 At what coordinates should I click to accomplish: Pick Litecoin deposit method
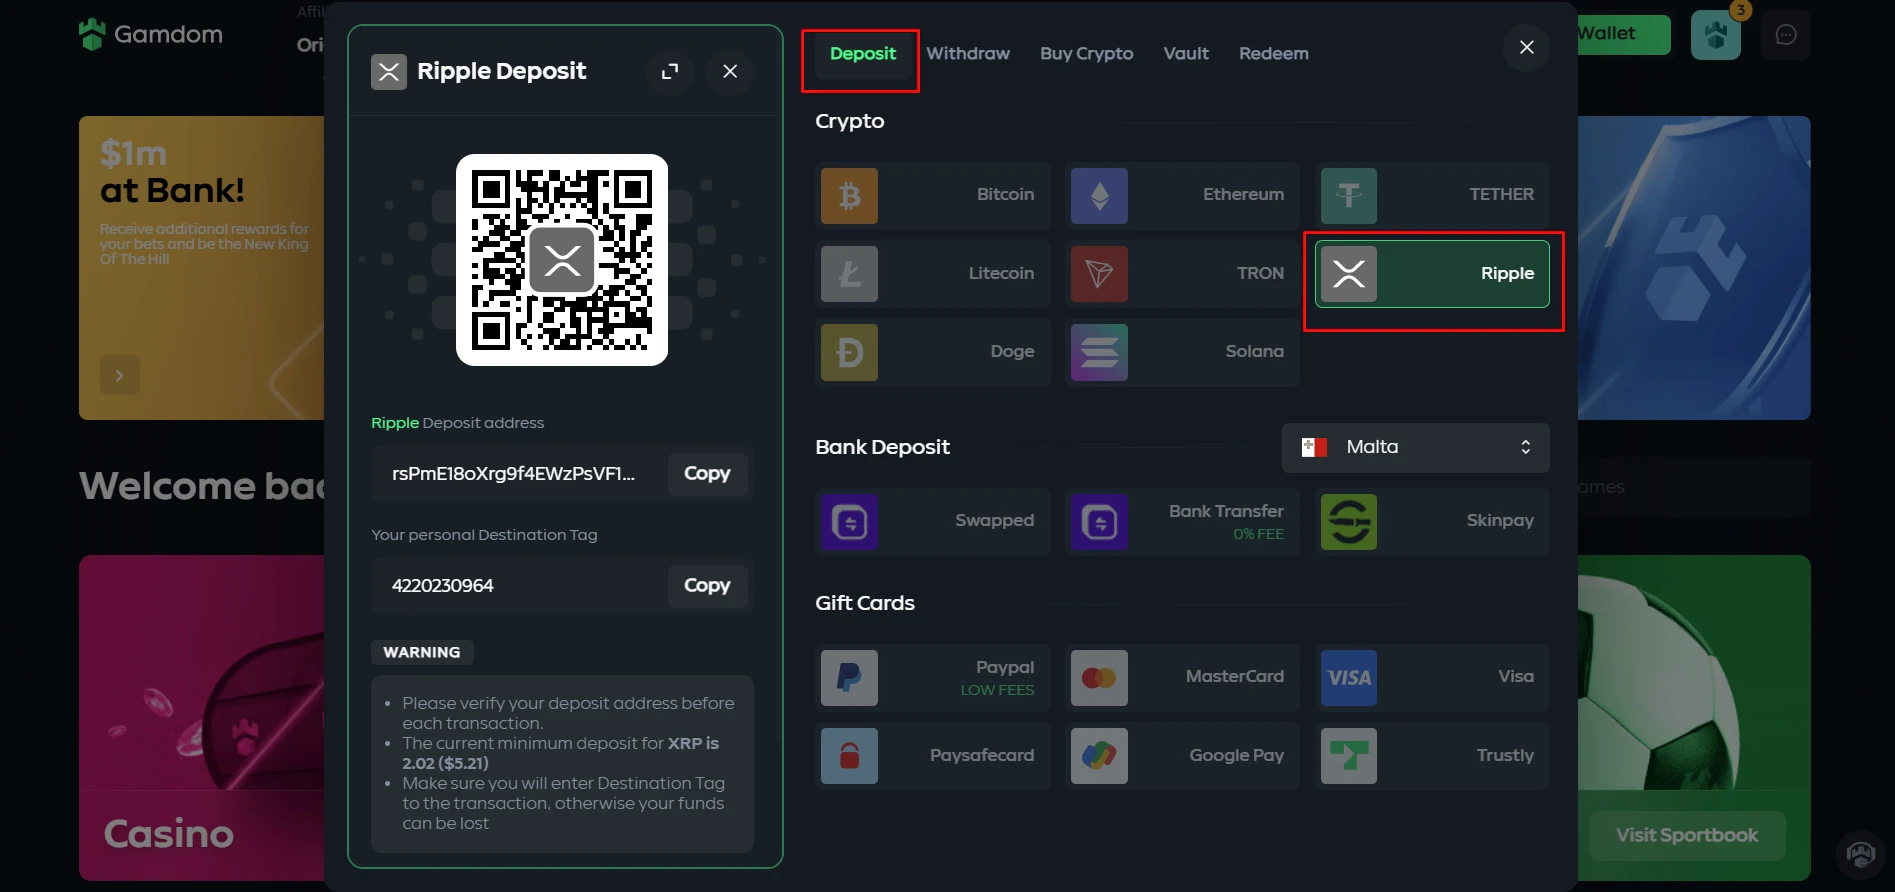pos(932,273)
